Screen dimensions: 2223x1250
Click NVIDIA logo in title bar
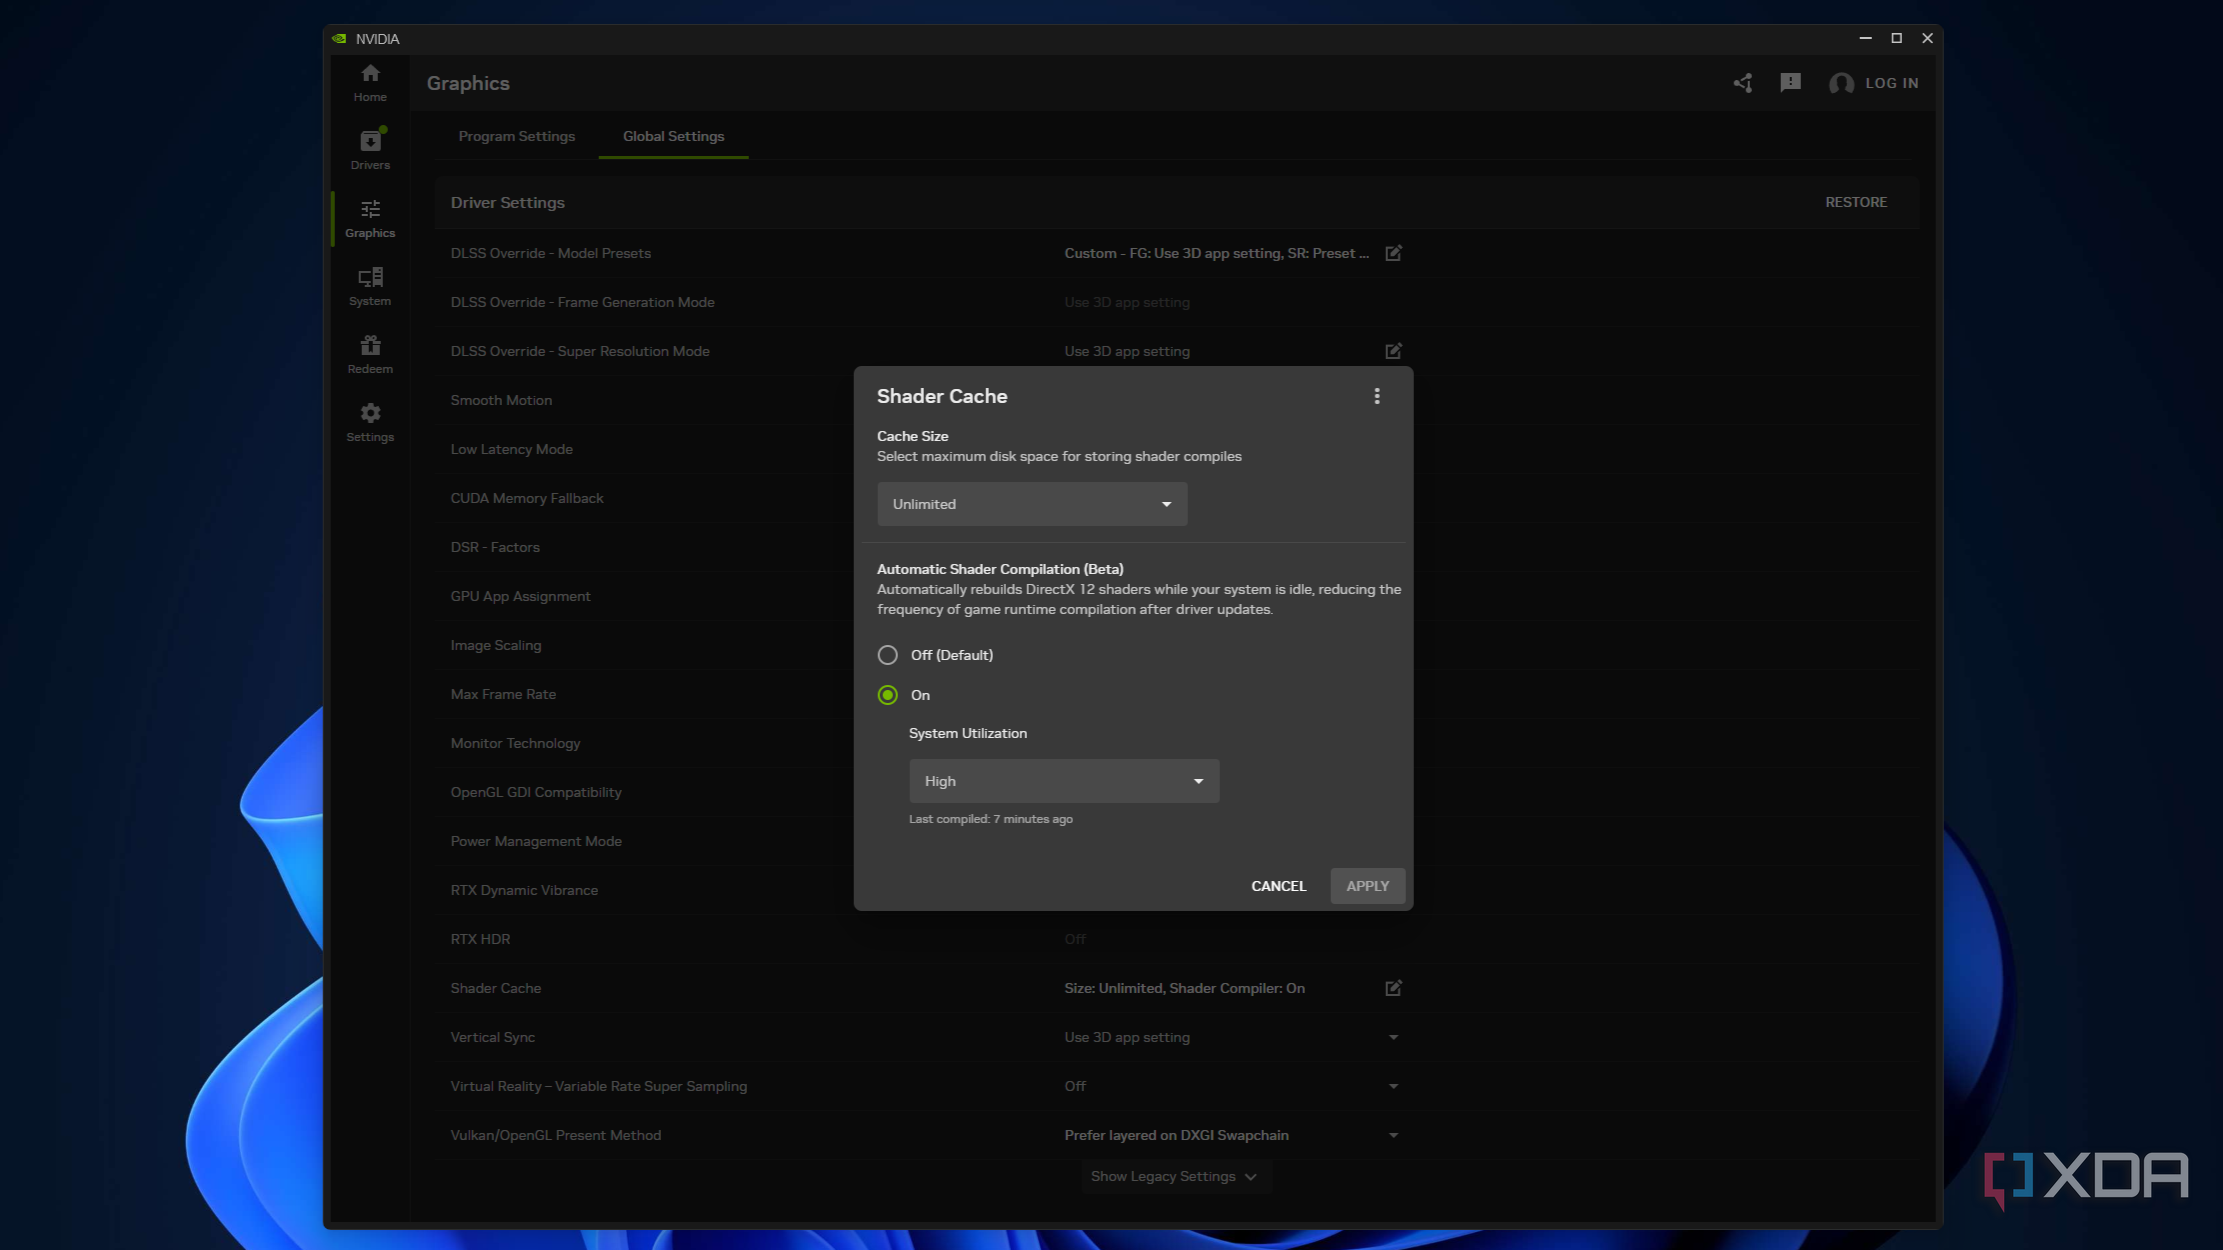340,39
